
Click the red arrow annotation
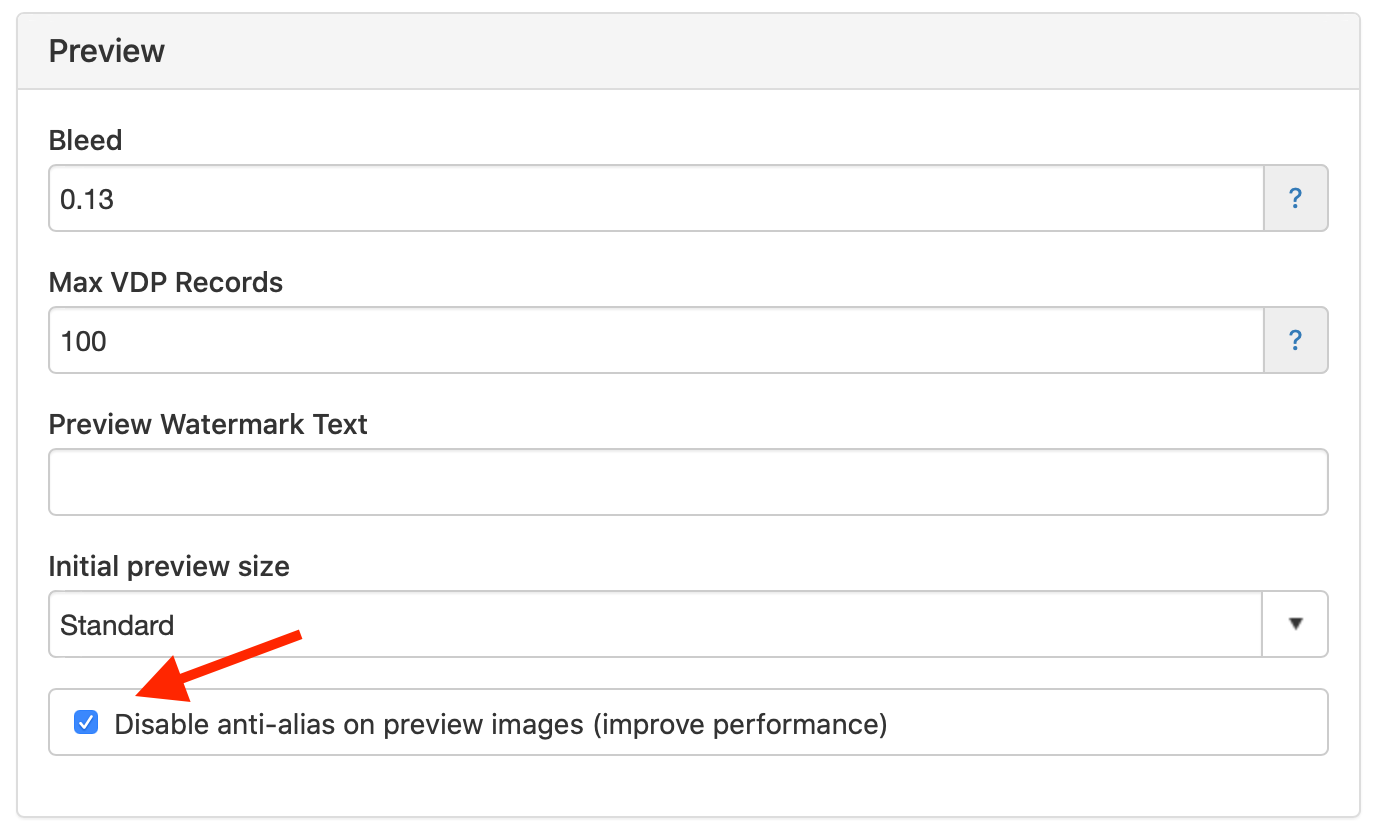point(219,664)
